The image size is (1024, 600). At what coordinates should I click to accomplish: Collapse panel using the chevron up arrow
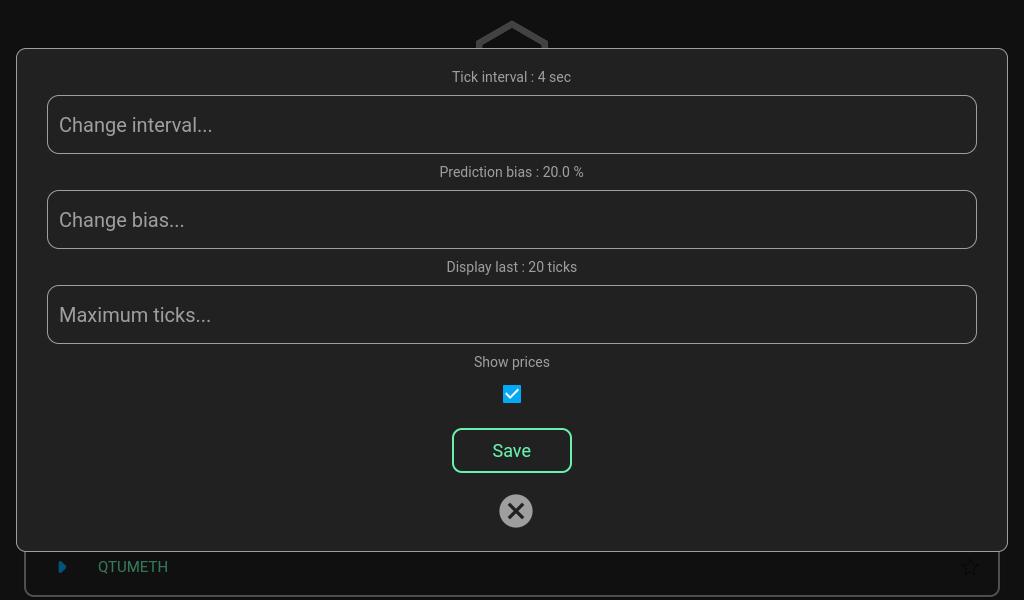coord(511,34)
